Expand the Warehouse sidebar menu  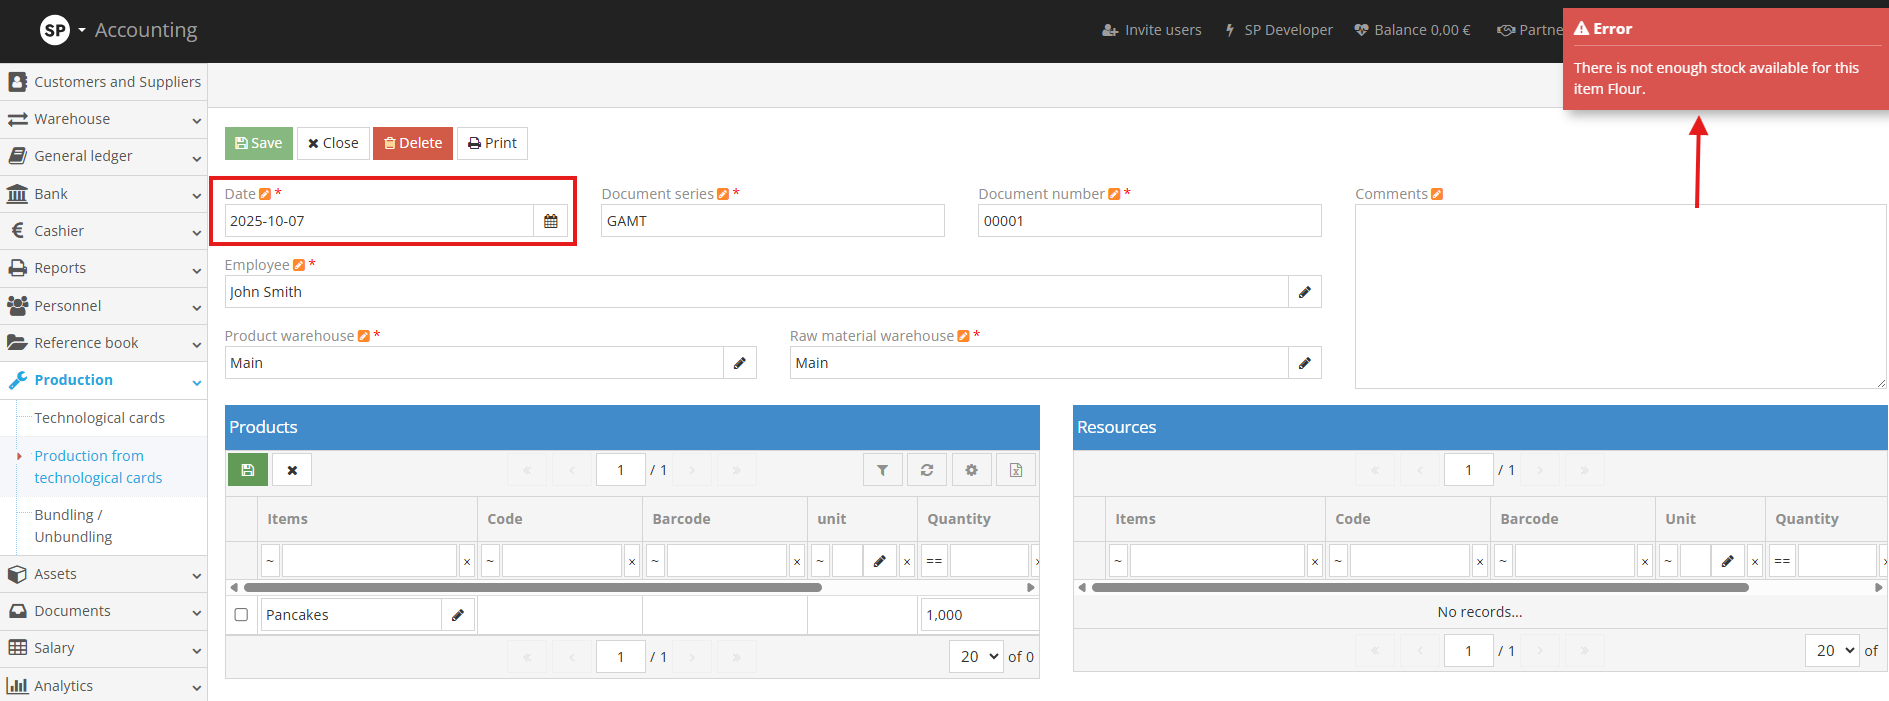(103, 119)
